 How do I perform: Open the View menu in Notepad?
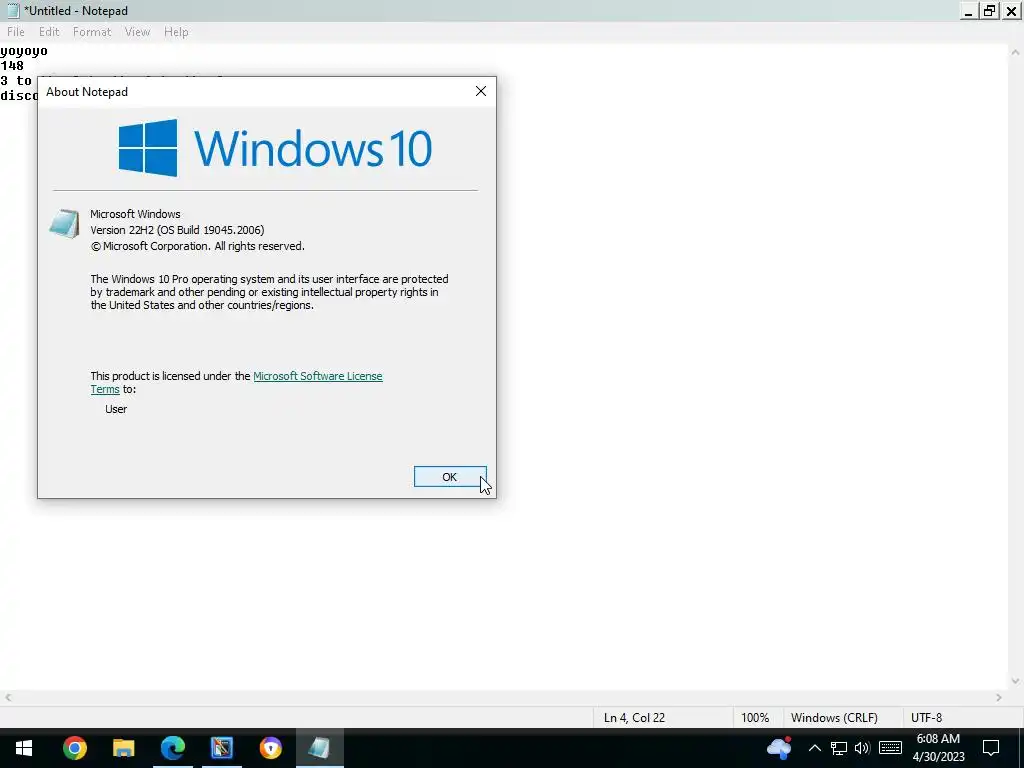coord(137,31)
